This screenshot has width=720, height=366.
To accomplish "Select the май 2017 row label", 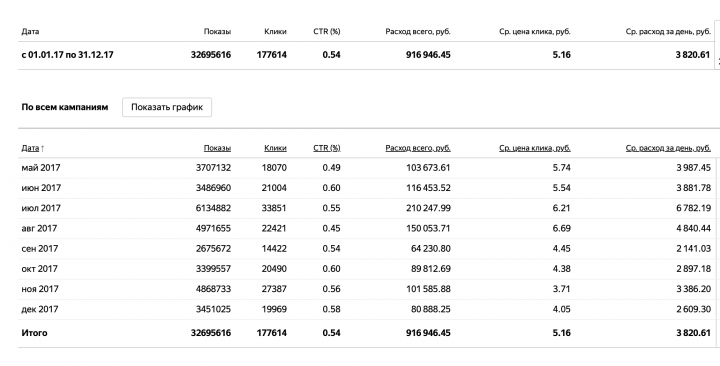I will tap(40, 168).
